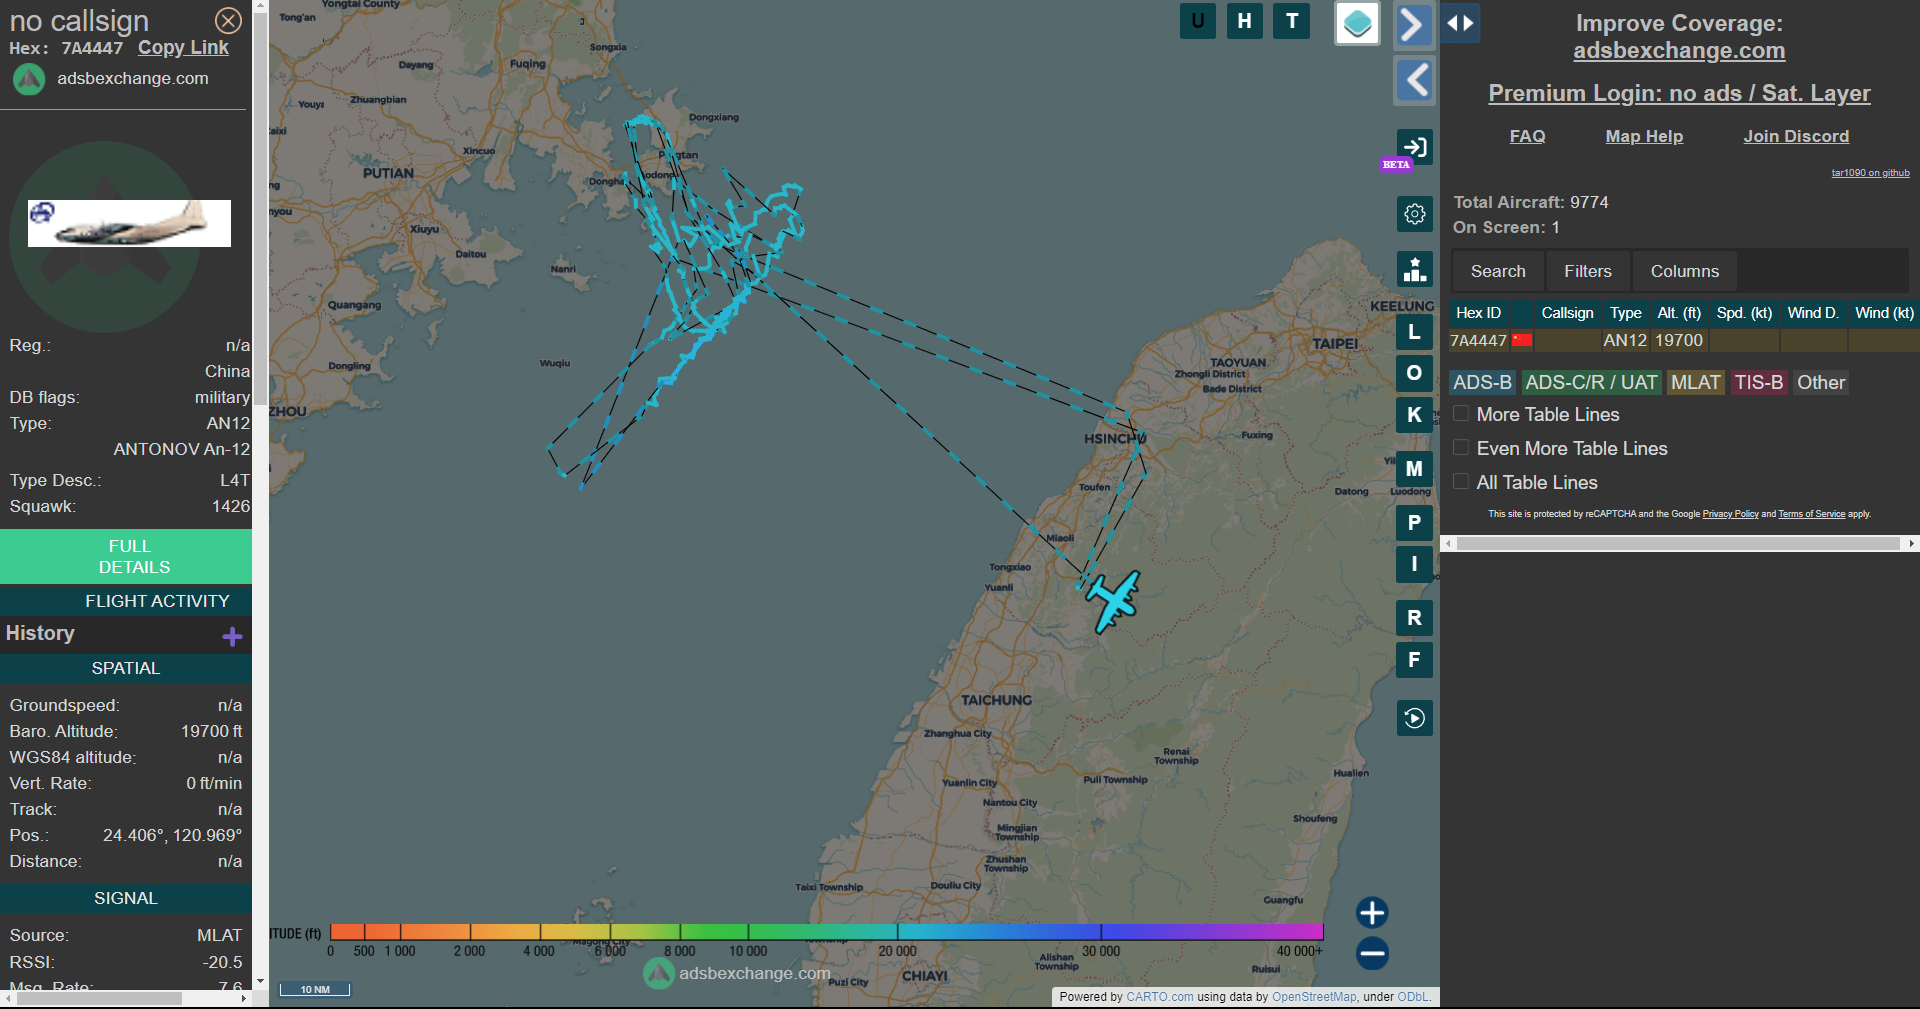Open the Privacy Policy link
This screenshot has height=1009, width=1920.
[x=1730, y=514]
